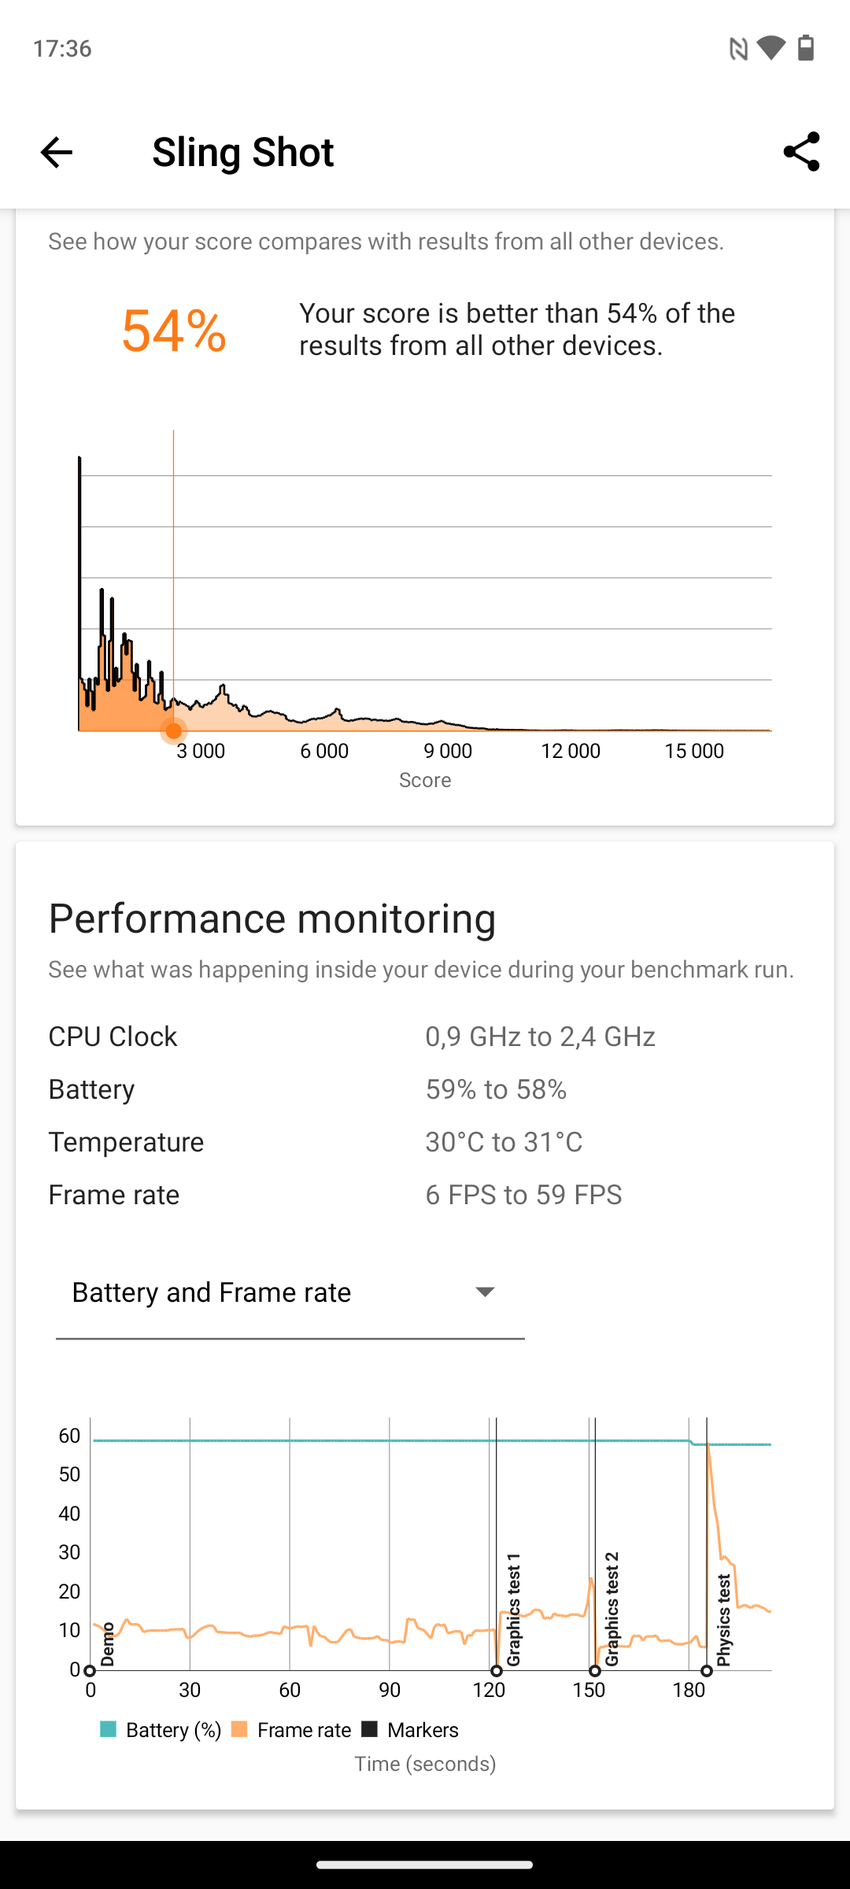The width and height of the screenshot is (850, 1889).
Task: Tap the orange score dot on histogram
Action: 173,731
